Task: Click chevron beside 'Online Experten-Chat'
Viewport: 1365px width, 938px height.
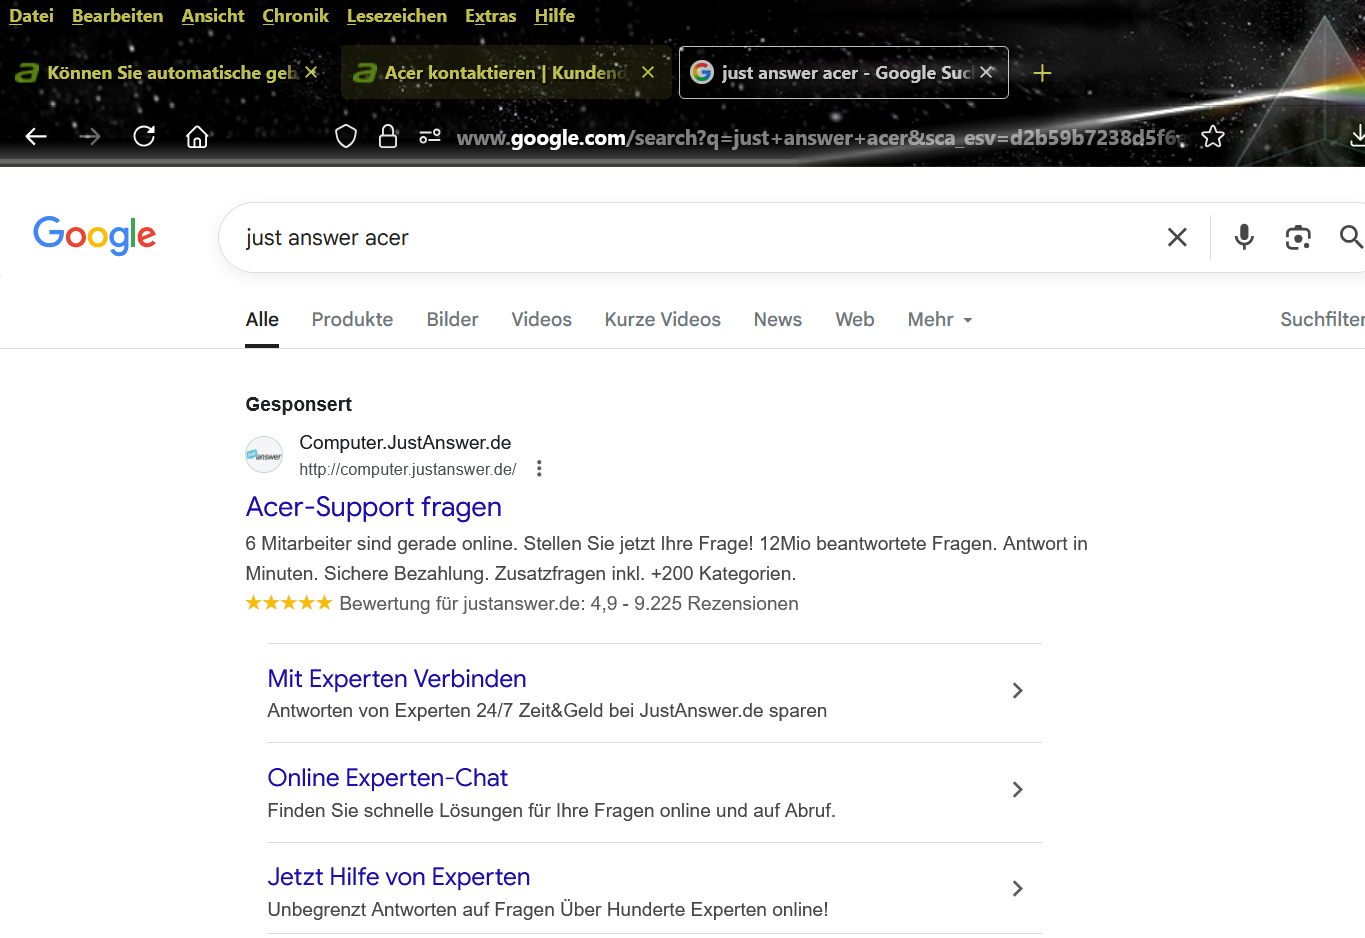Action: 1017,790
